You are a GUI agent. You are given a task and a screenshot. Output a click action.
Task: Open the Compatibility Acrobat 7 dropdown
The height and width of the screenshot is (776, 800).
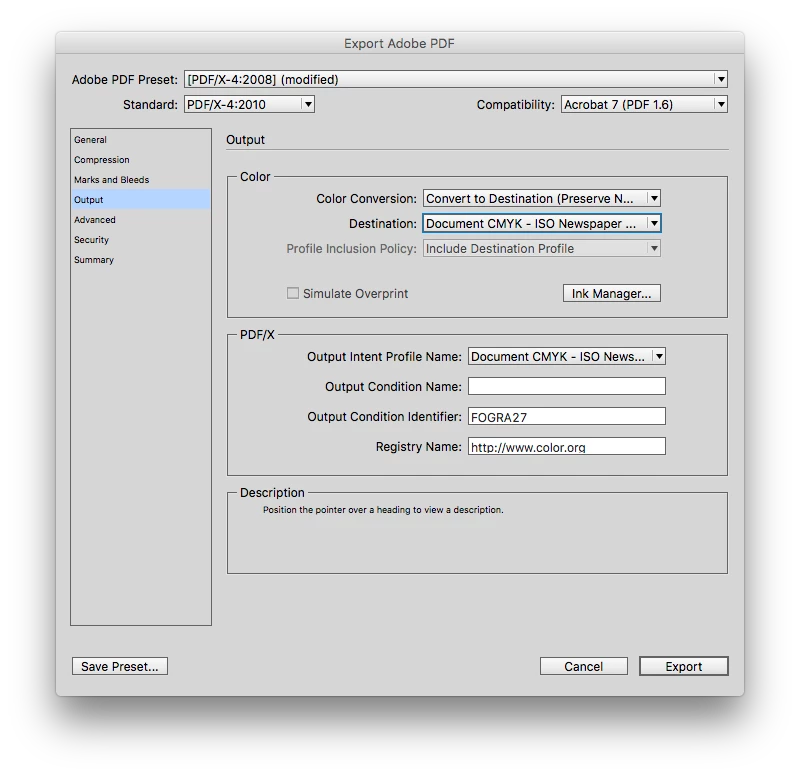(644, 105)
